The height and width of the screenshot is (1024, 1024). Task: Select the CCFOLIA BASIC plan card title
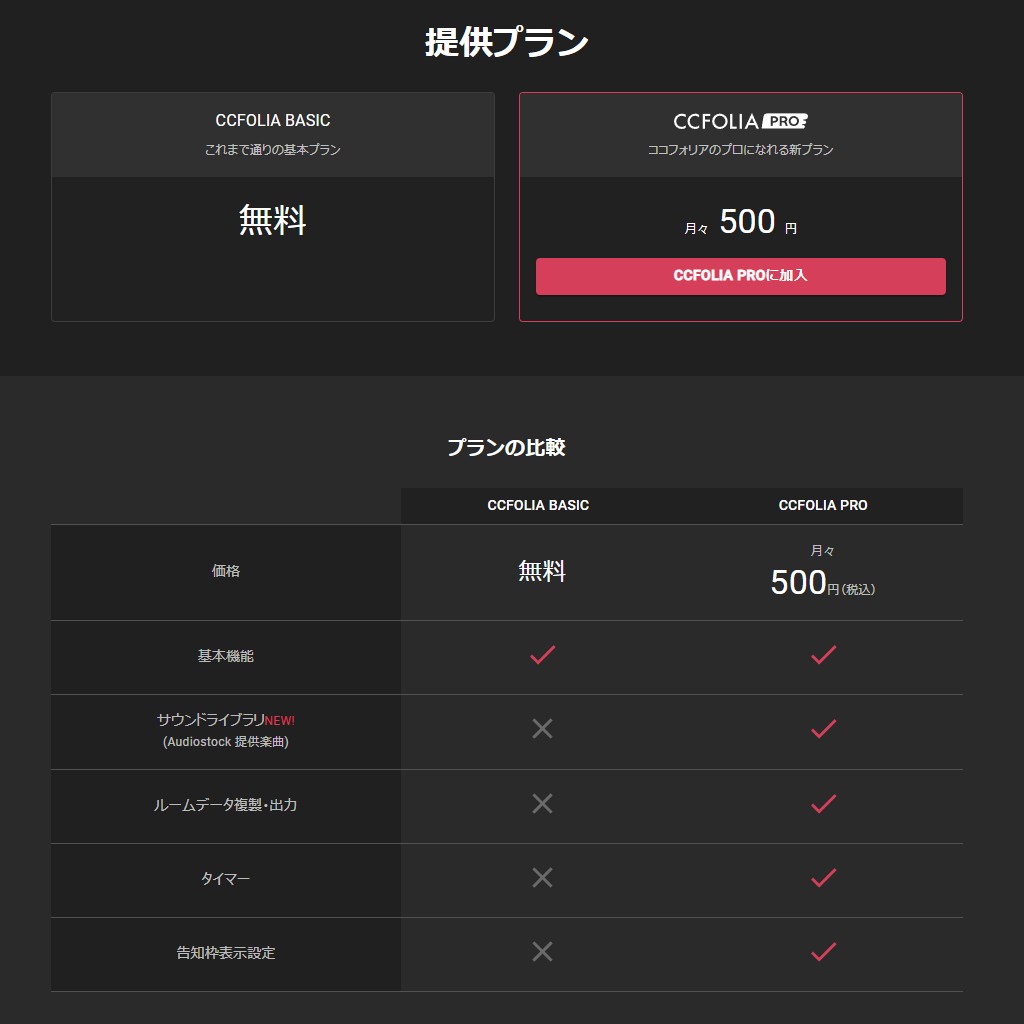[x=272, y=120]
